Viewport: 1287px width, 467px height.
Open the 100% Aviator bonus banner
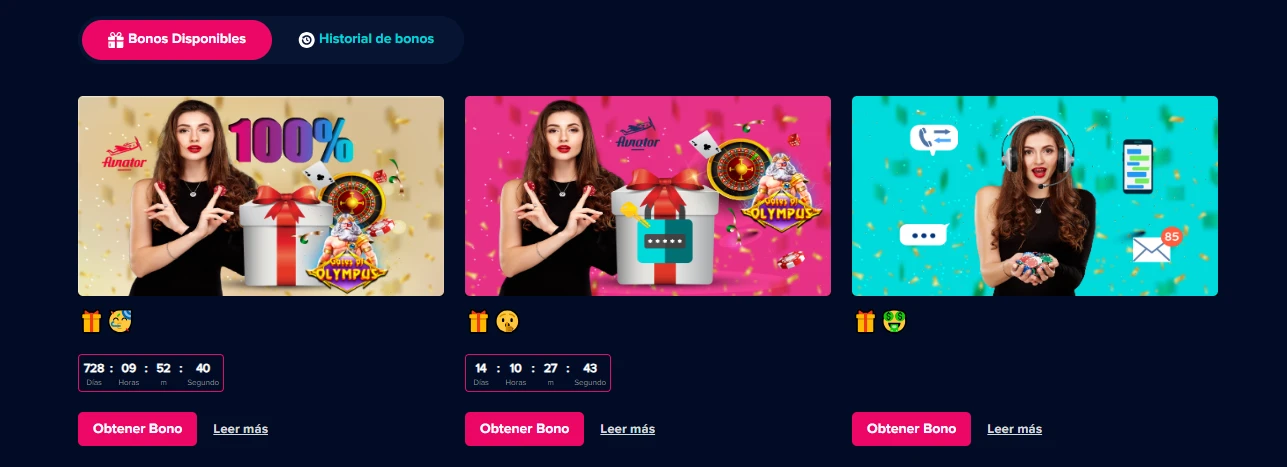tap(261, 196)
